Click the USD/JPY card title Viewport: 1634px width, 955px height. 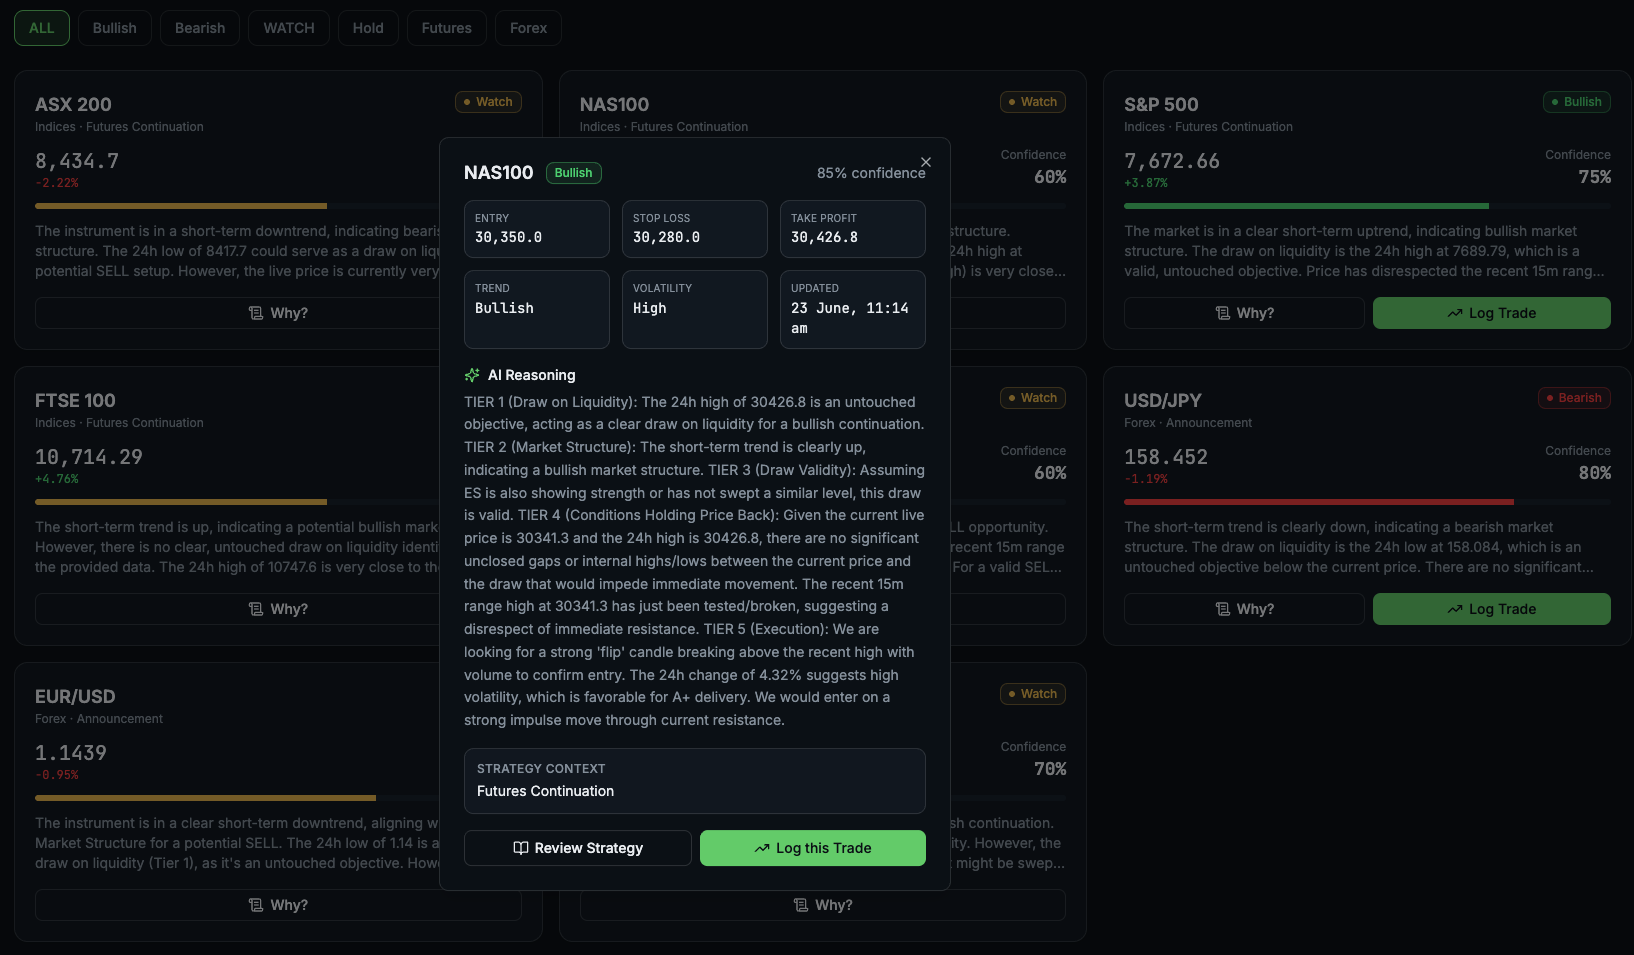coord(1163,400)
